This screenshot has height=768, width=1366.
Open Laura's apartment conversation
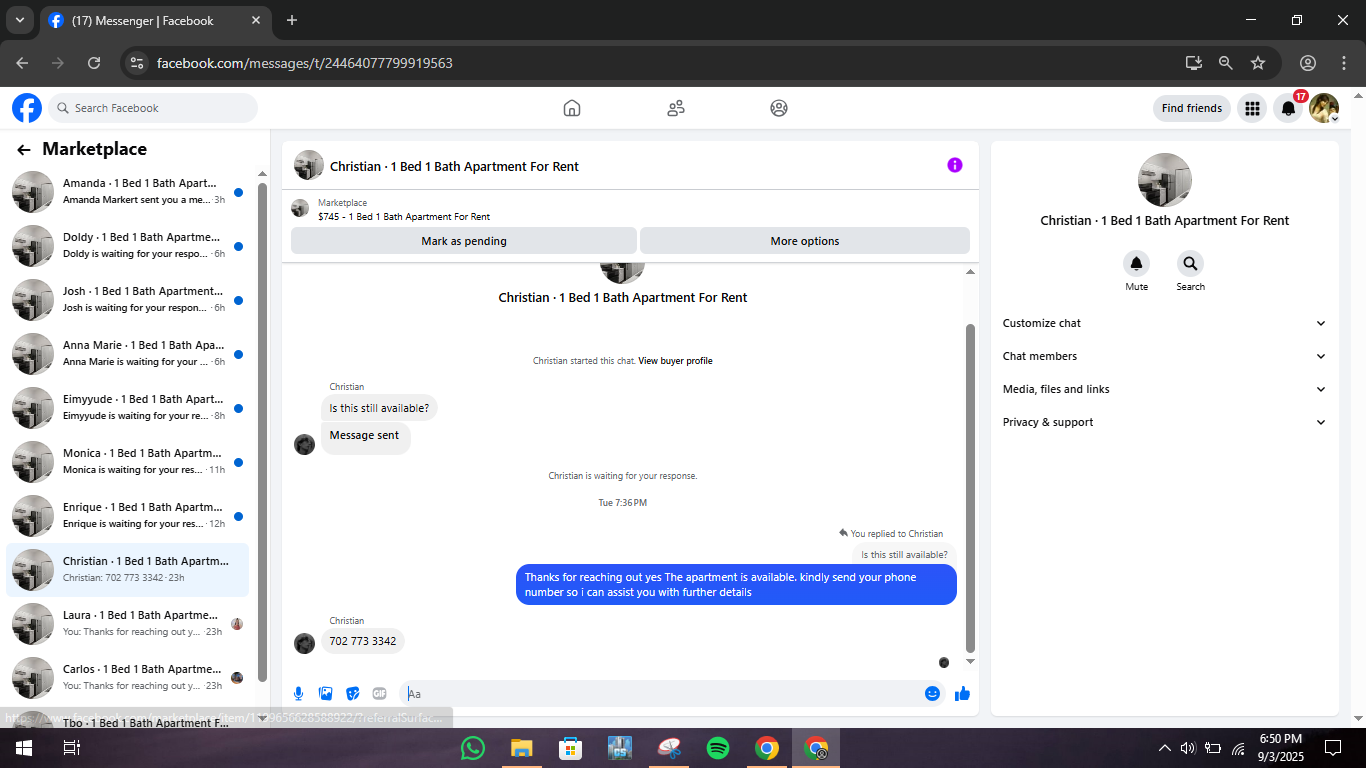[x=128, y=624]
